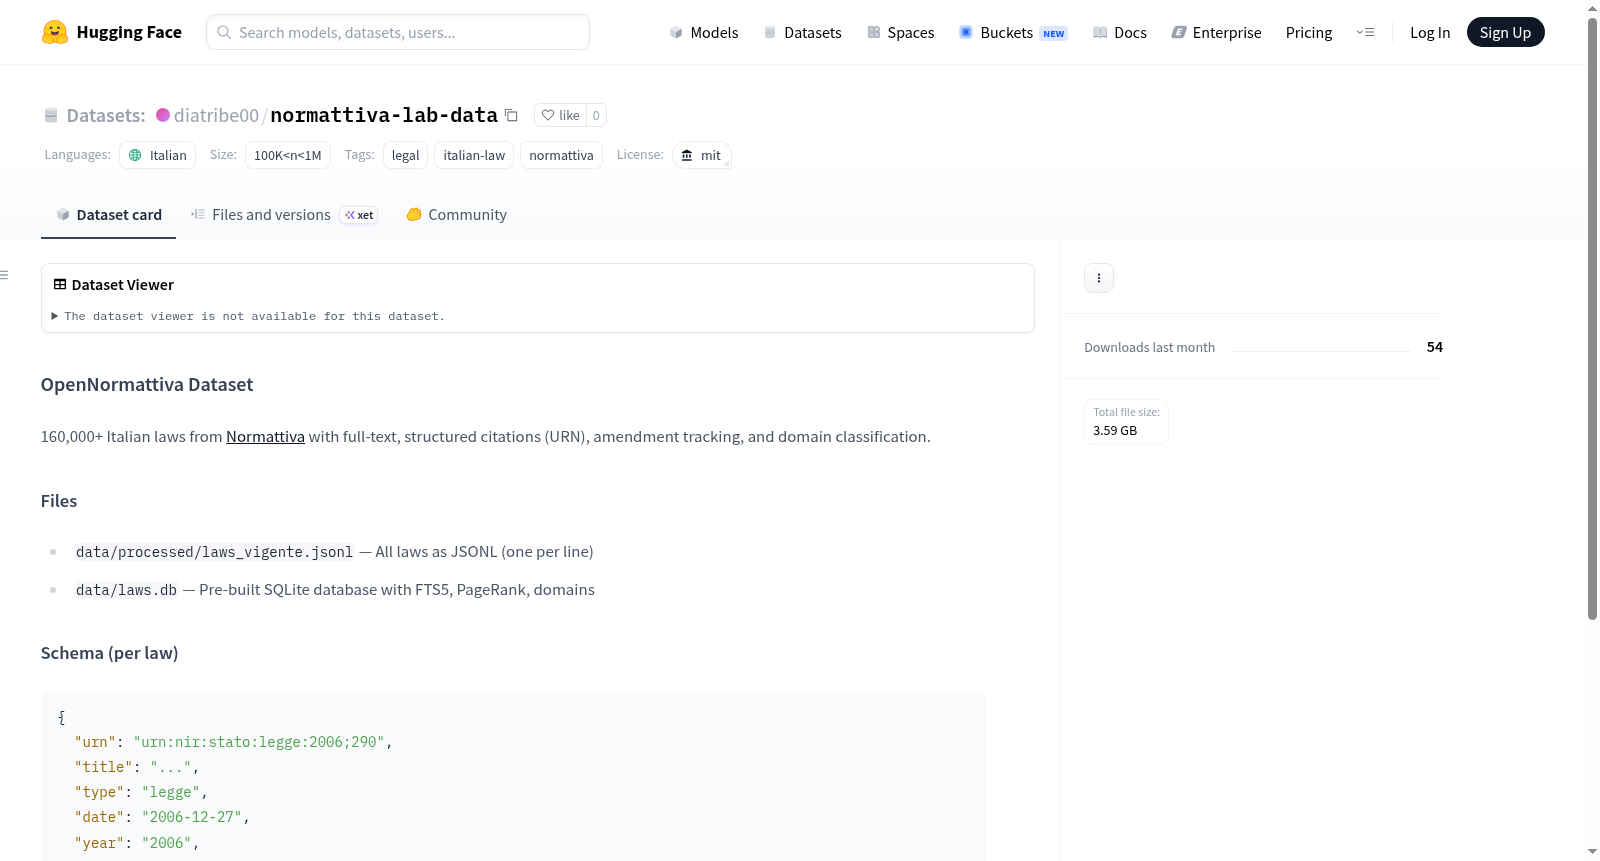This screenshot has height=861, width=1600.
Task: Click the Spaces icon in navigation
Action: pos(874,32)
